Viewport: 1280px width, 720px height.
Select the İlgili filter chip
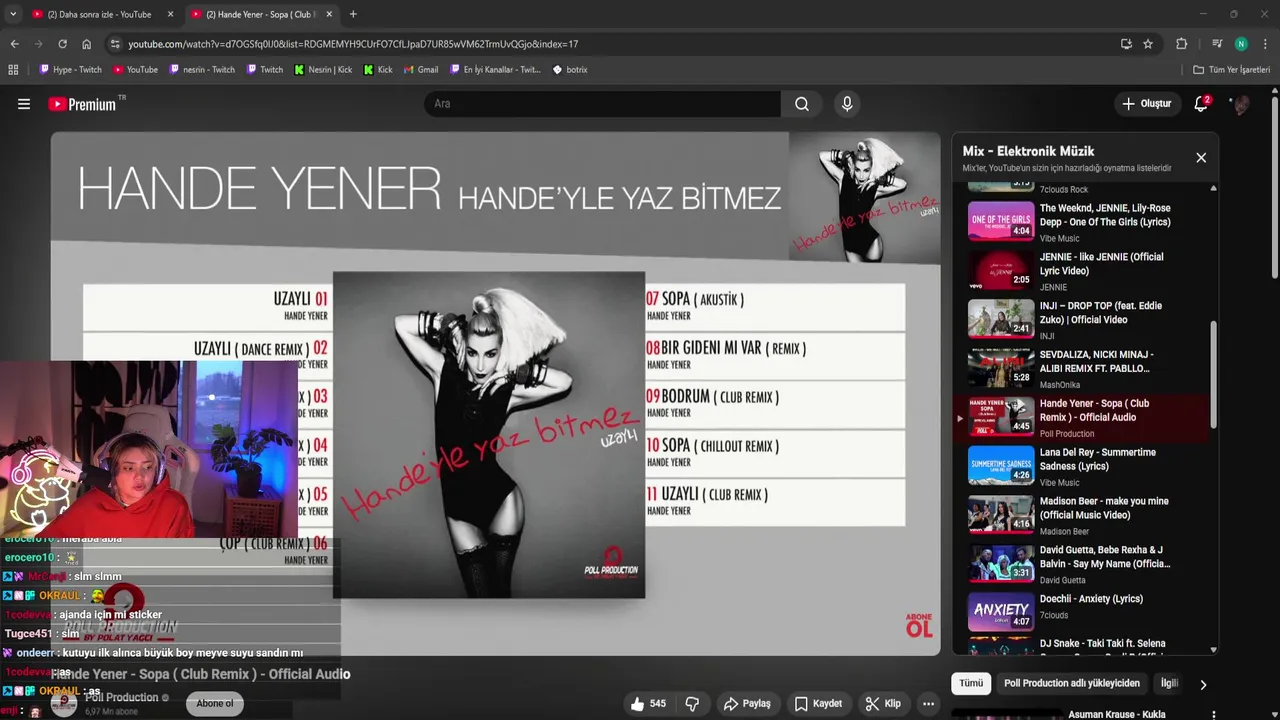point(1168,684)
